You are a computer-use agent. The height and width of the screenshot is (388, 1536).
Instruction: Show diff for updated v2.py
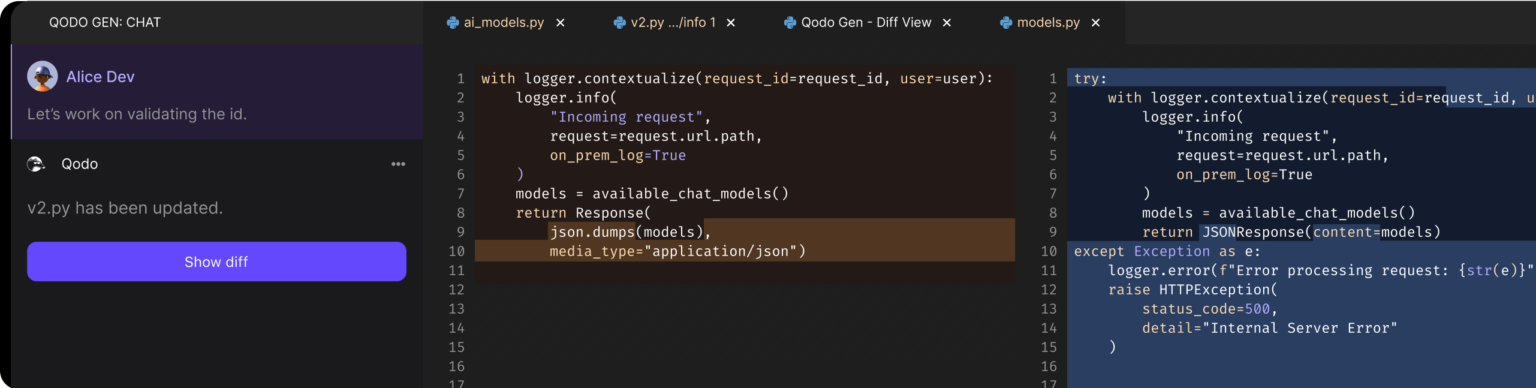click(x=216, y=262)
